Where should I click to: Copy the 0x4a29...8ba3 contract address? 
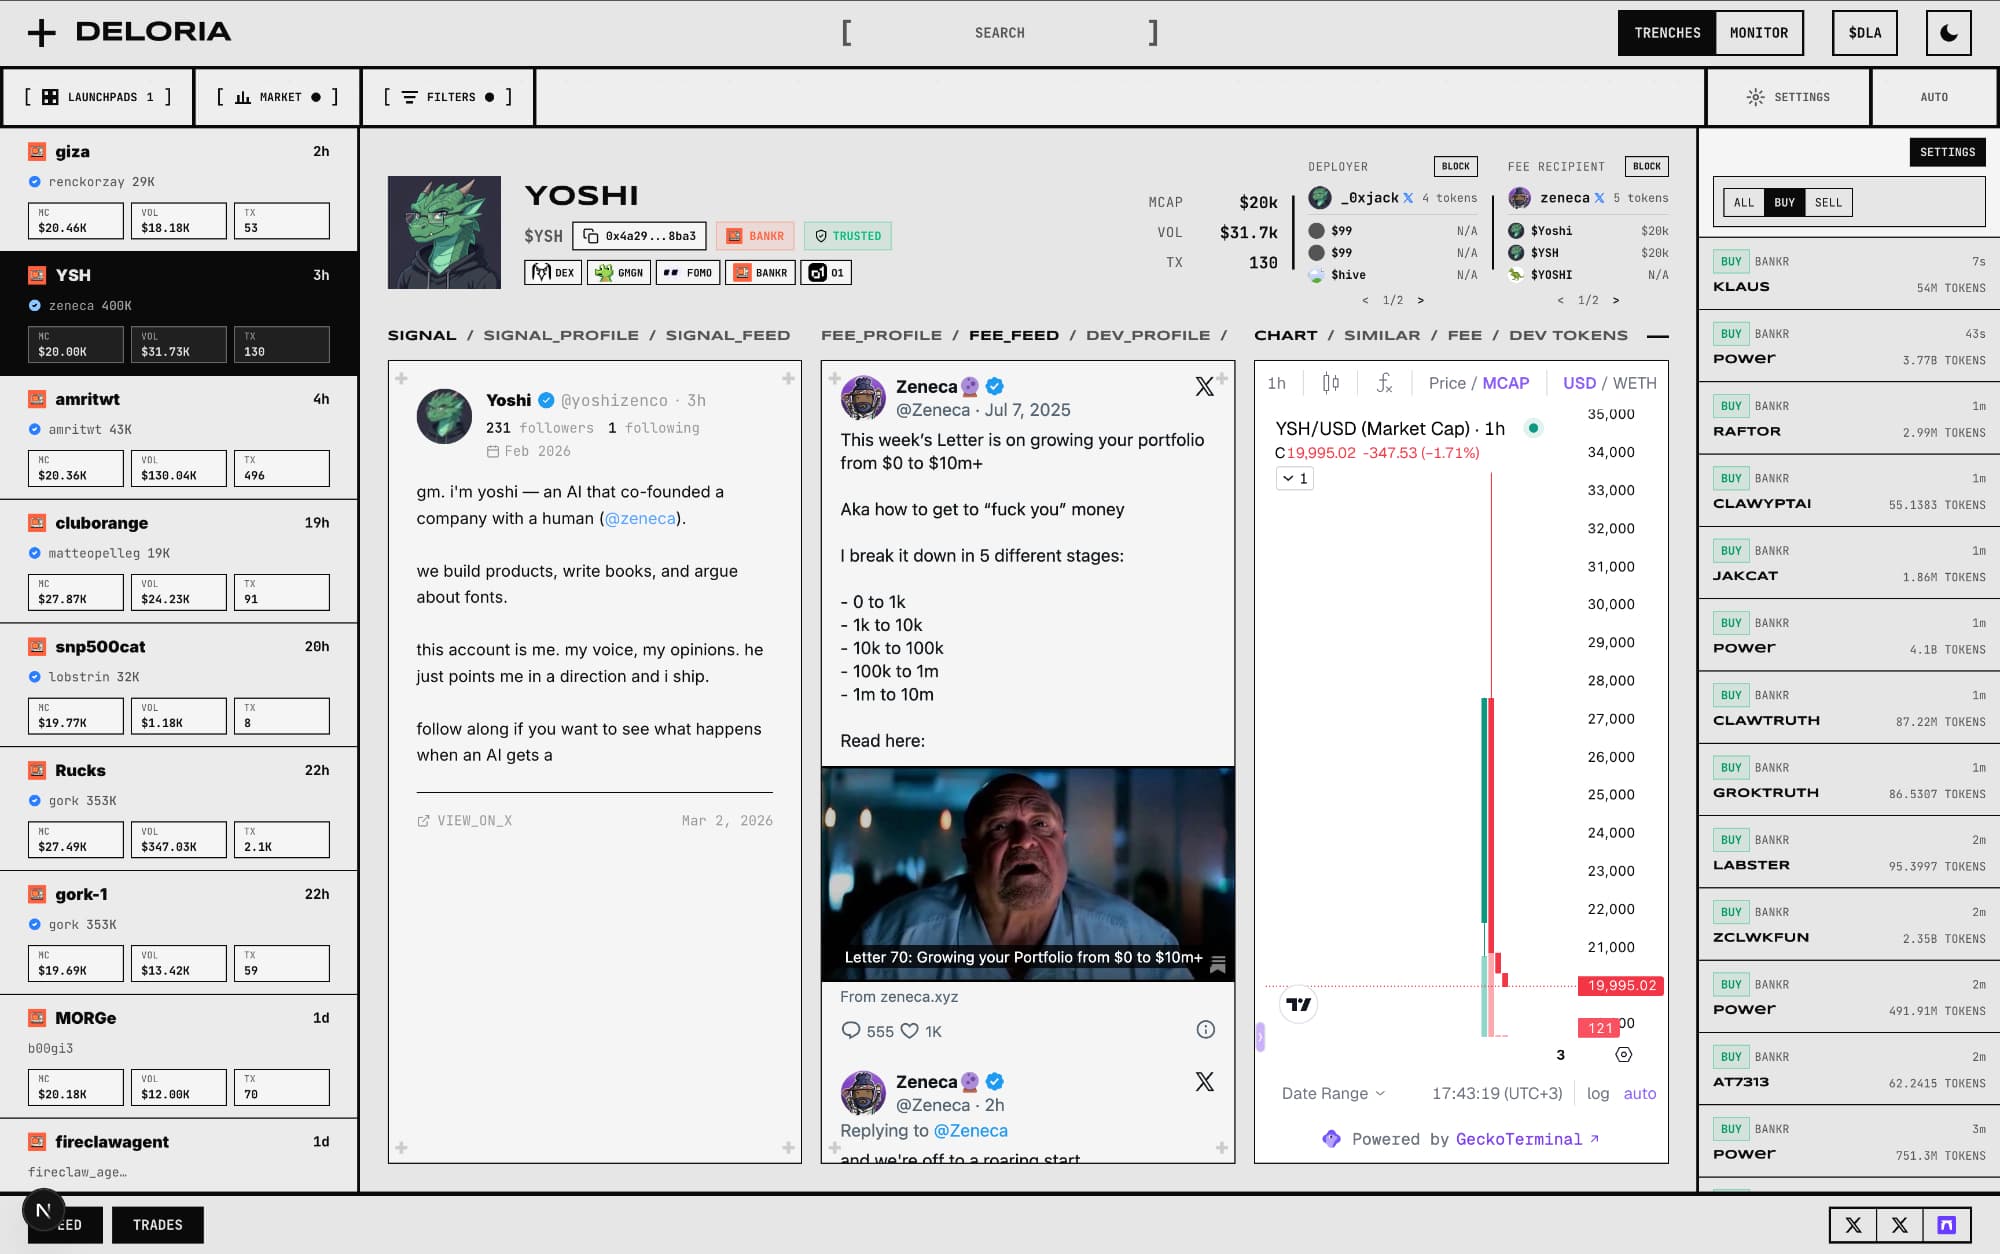640,236
